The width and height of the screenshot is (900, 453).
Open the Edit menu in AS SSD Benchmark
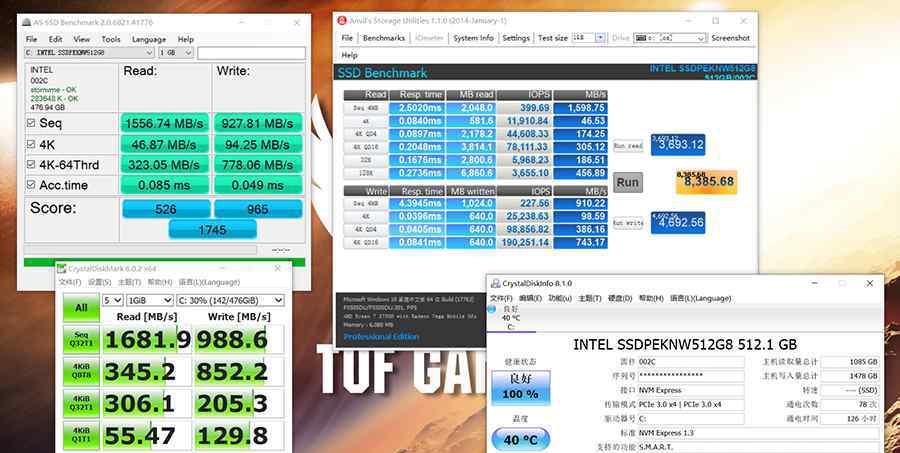(x=55, y=39)
